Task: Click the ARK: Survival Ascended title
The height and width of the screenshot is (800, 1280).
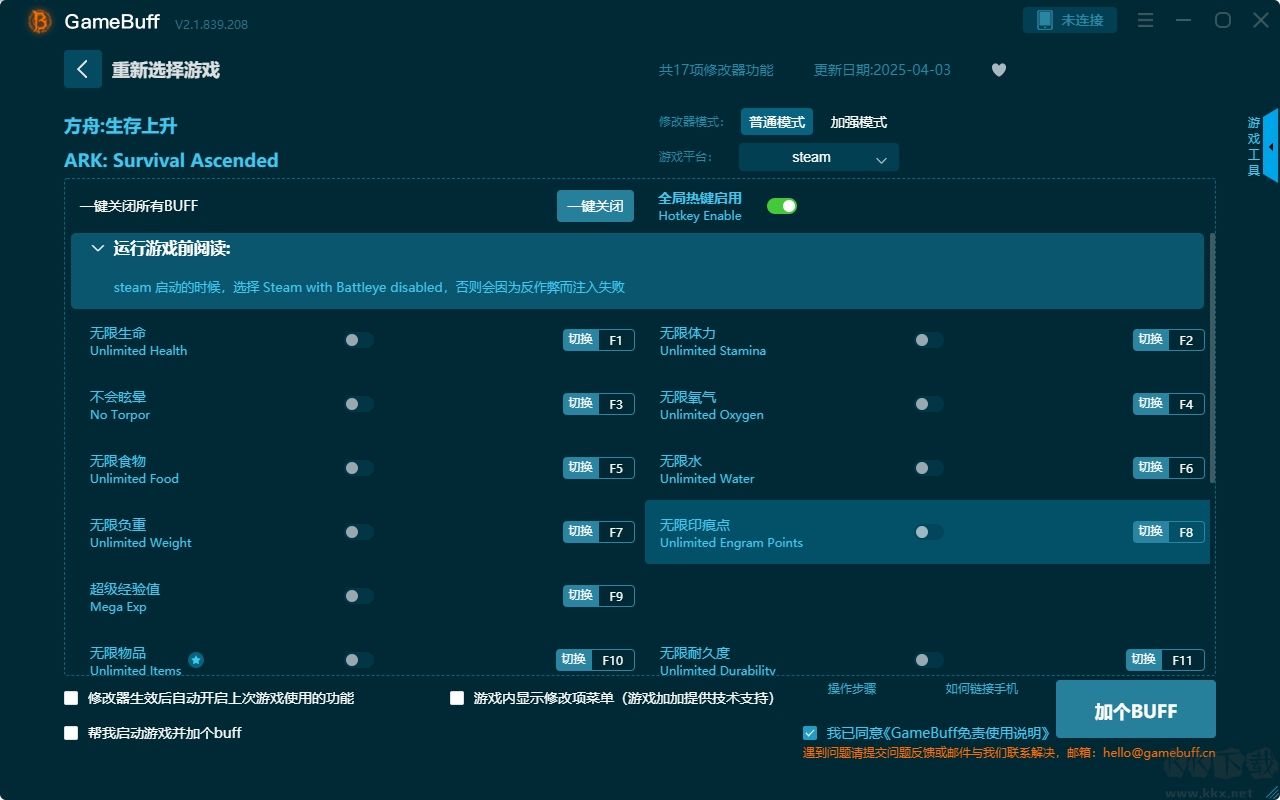Action: [171, 160]
